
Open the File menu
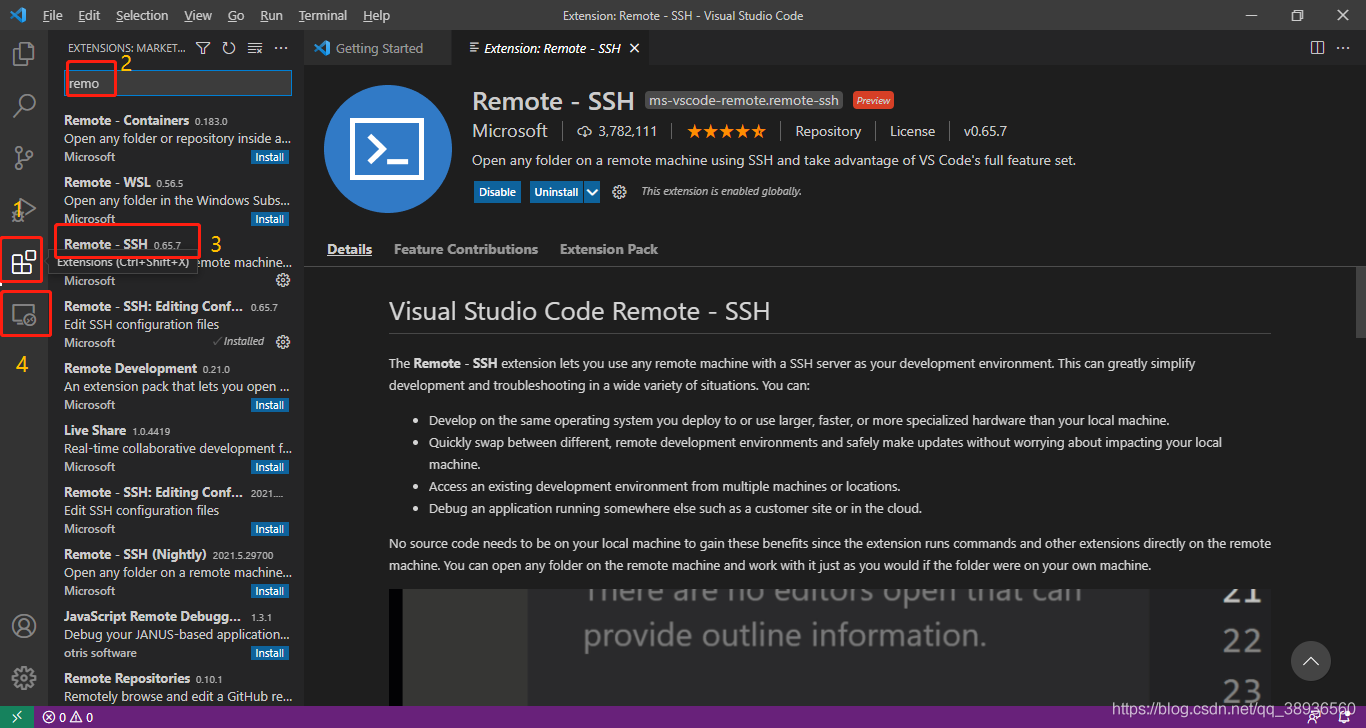pyautogui.click(x=53, y=15)
